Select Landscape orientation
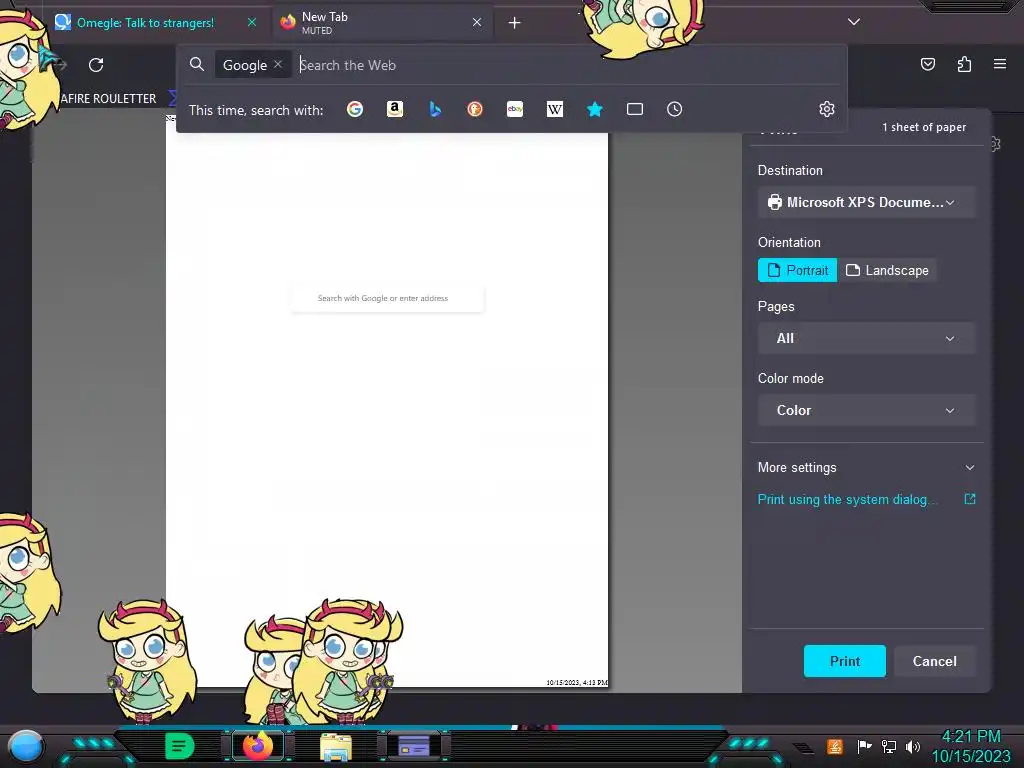 [x=887, y=270]
